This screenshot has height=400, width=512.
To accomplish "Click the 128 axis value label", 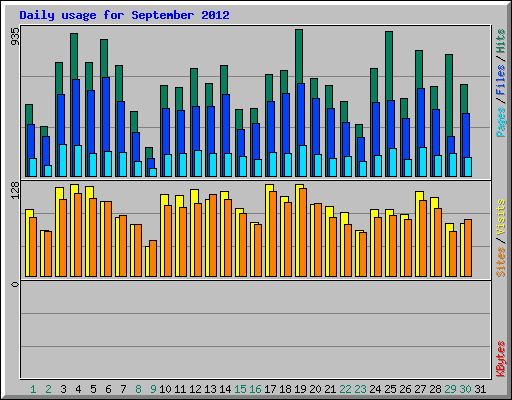I will (15, 191).
